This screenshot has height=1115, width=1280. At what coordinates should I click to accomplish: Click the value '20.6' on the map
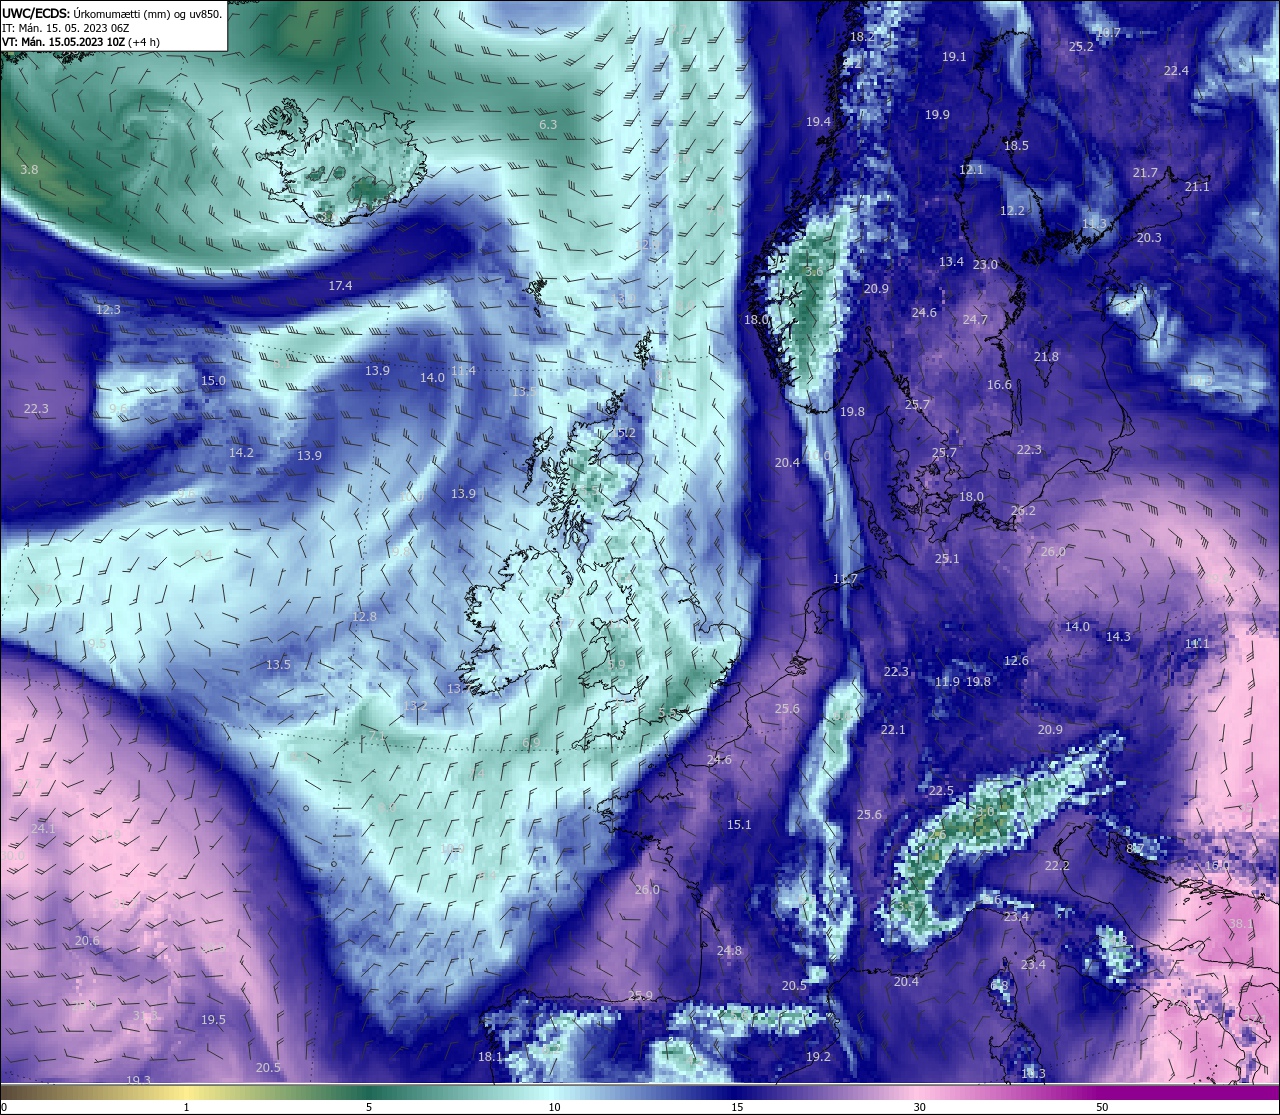tap(87, 941)
